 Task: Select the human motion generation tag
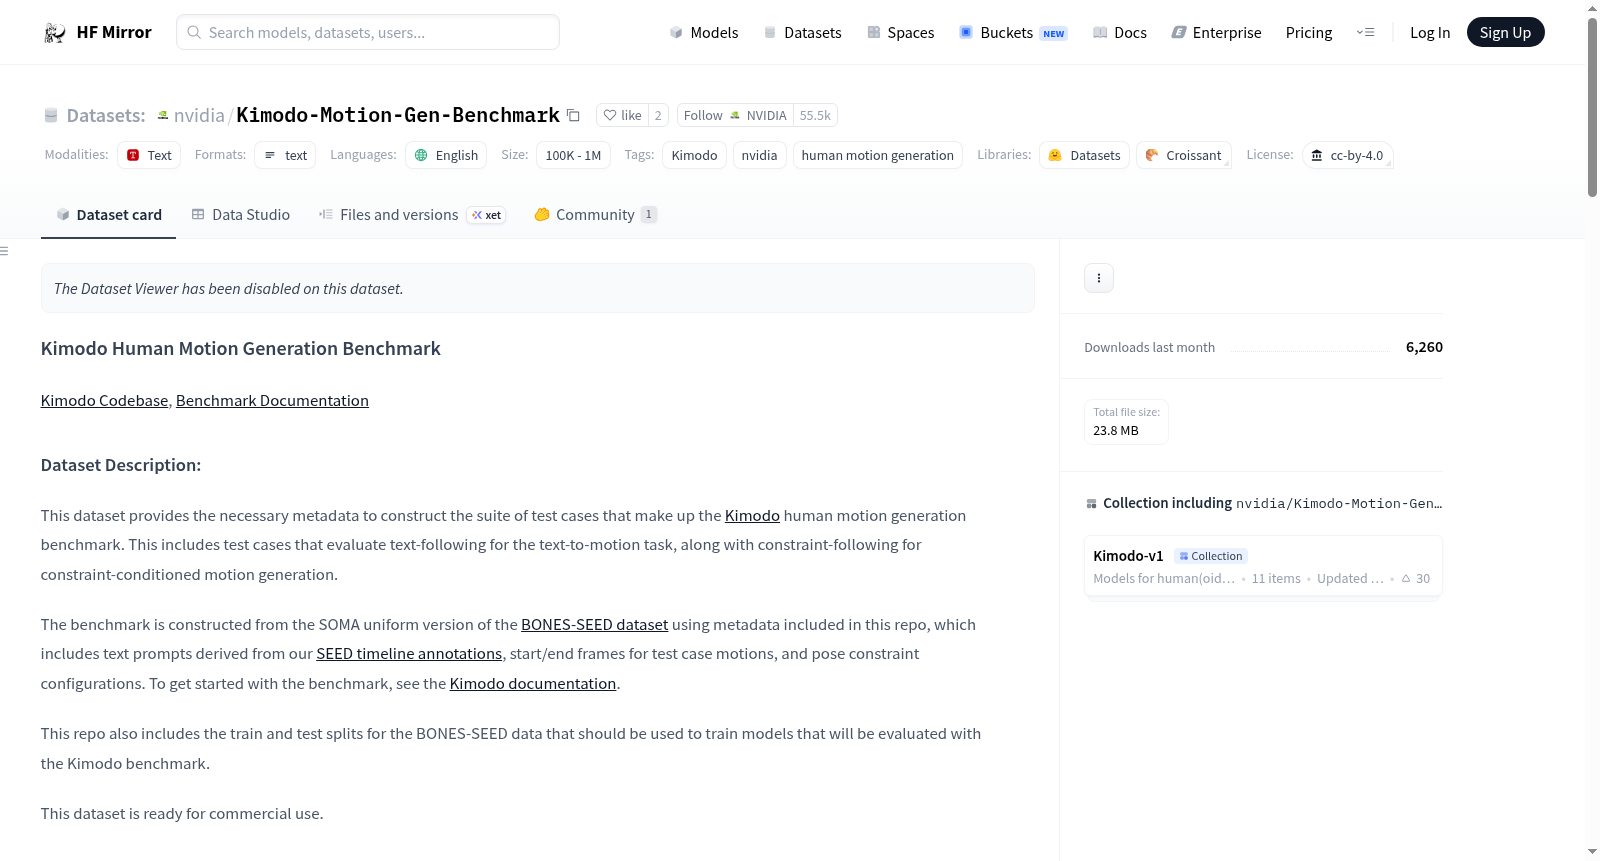click(x=877, y=155)
